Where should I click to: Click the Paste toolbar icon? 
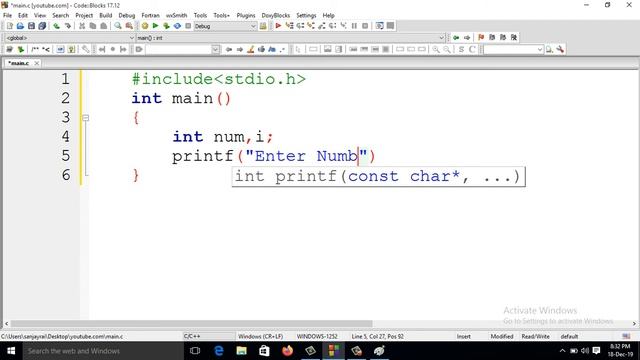(104, 26)
